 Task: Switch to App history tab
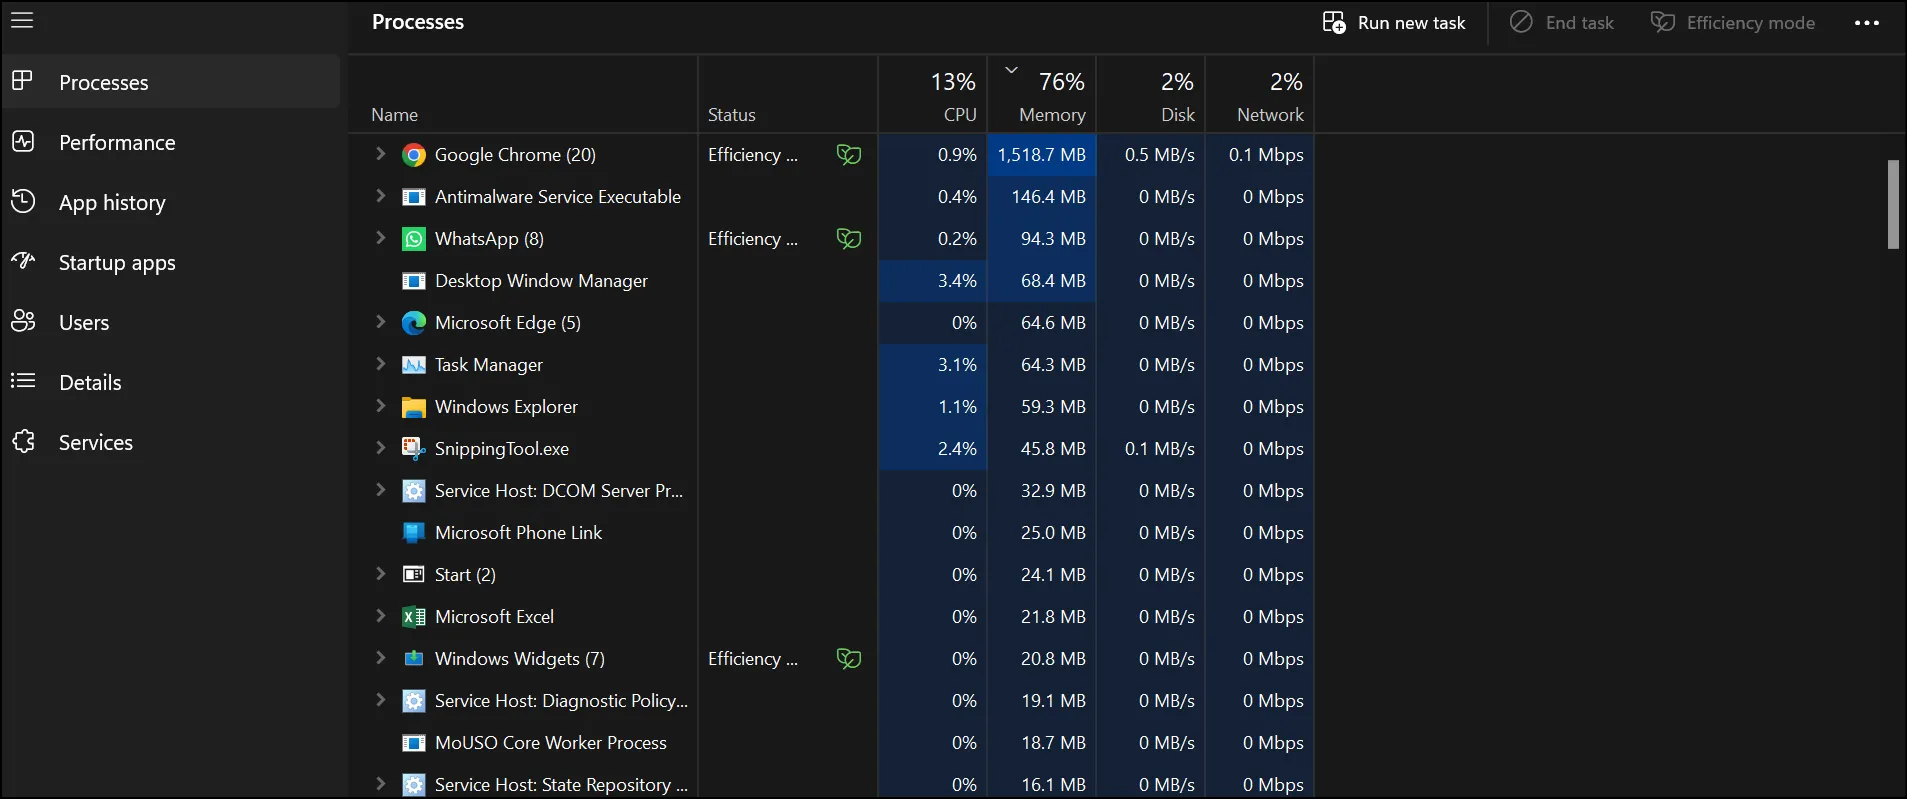171,202
